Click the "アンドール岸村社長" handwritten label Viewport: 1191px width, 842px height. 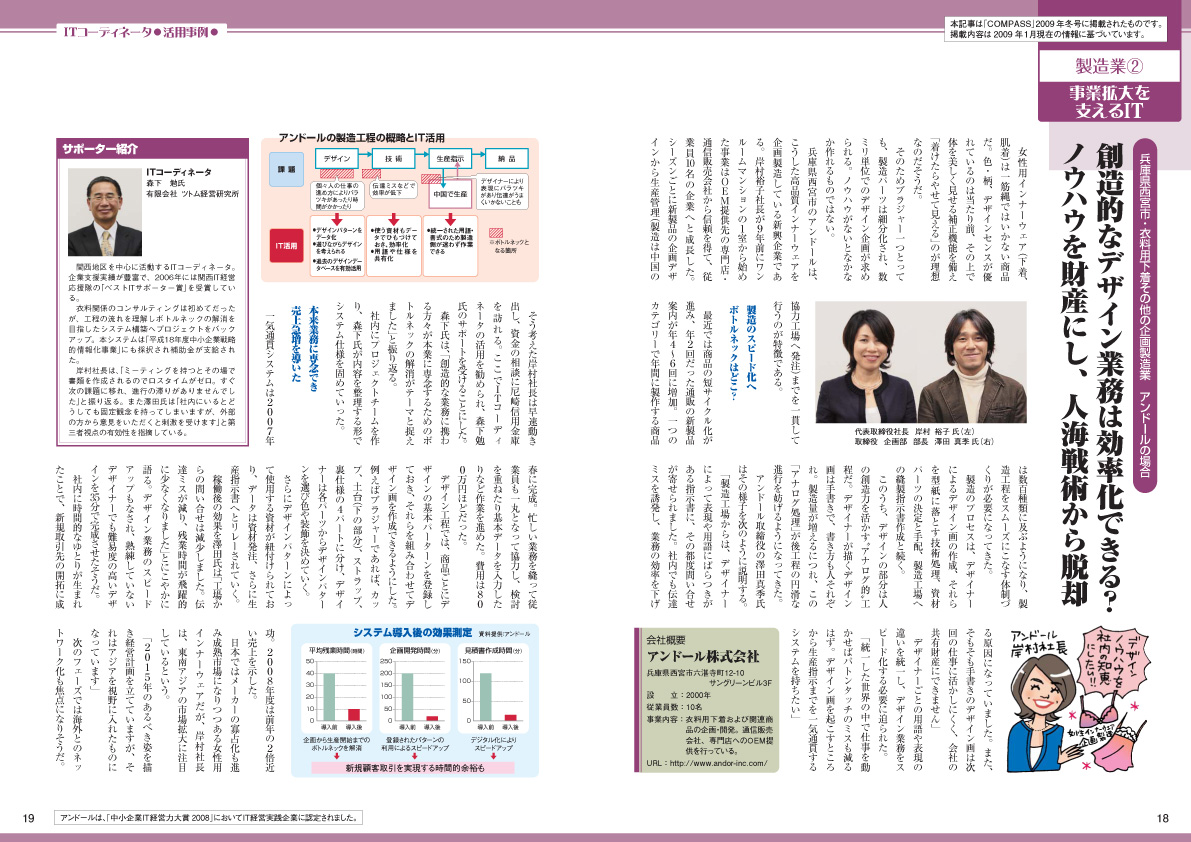[1039, 642]
